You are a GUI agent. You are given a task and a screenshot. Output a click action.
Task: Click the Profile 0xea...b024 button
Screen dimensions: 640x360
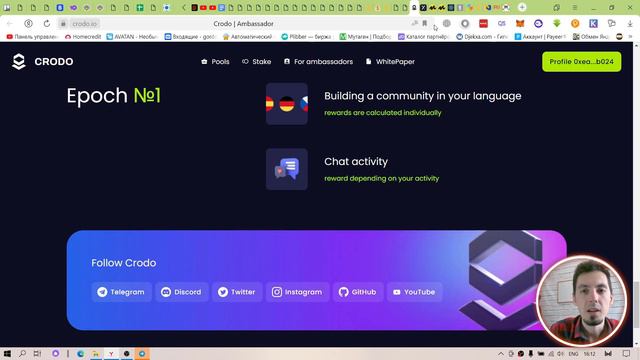pyautogui.click(x=581, y=62)
